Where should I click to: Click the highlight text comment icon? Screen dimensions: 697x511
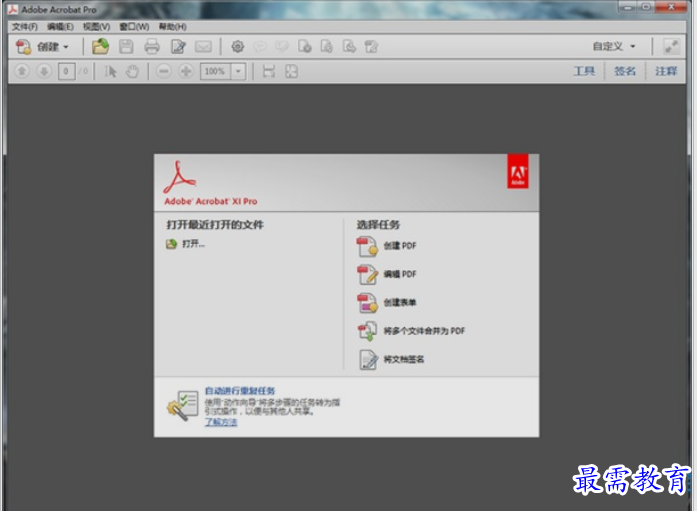pos(282,46)
